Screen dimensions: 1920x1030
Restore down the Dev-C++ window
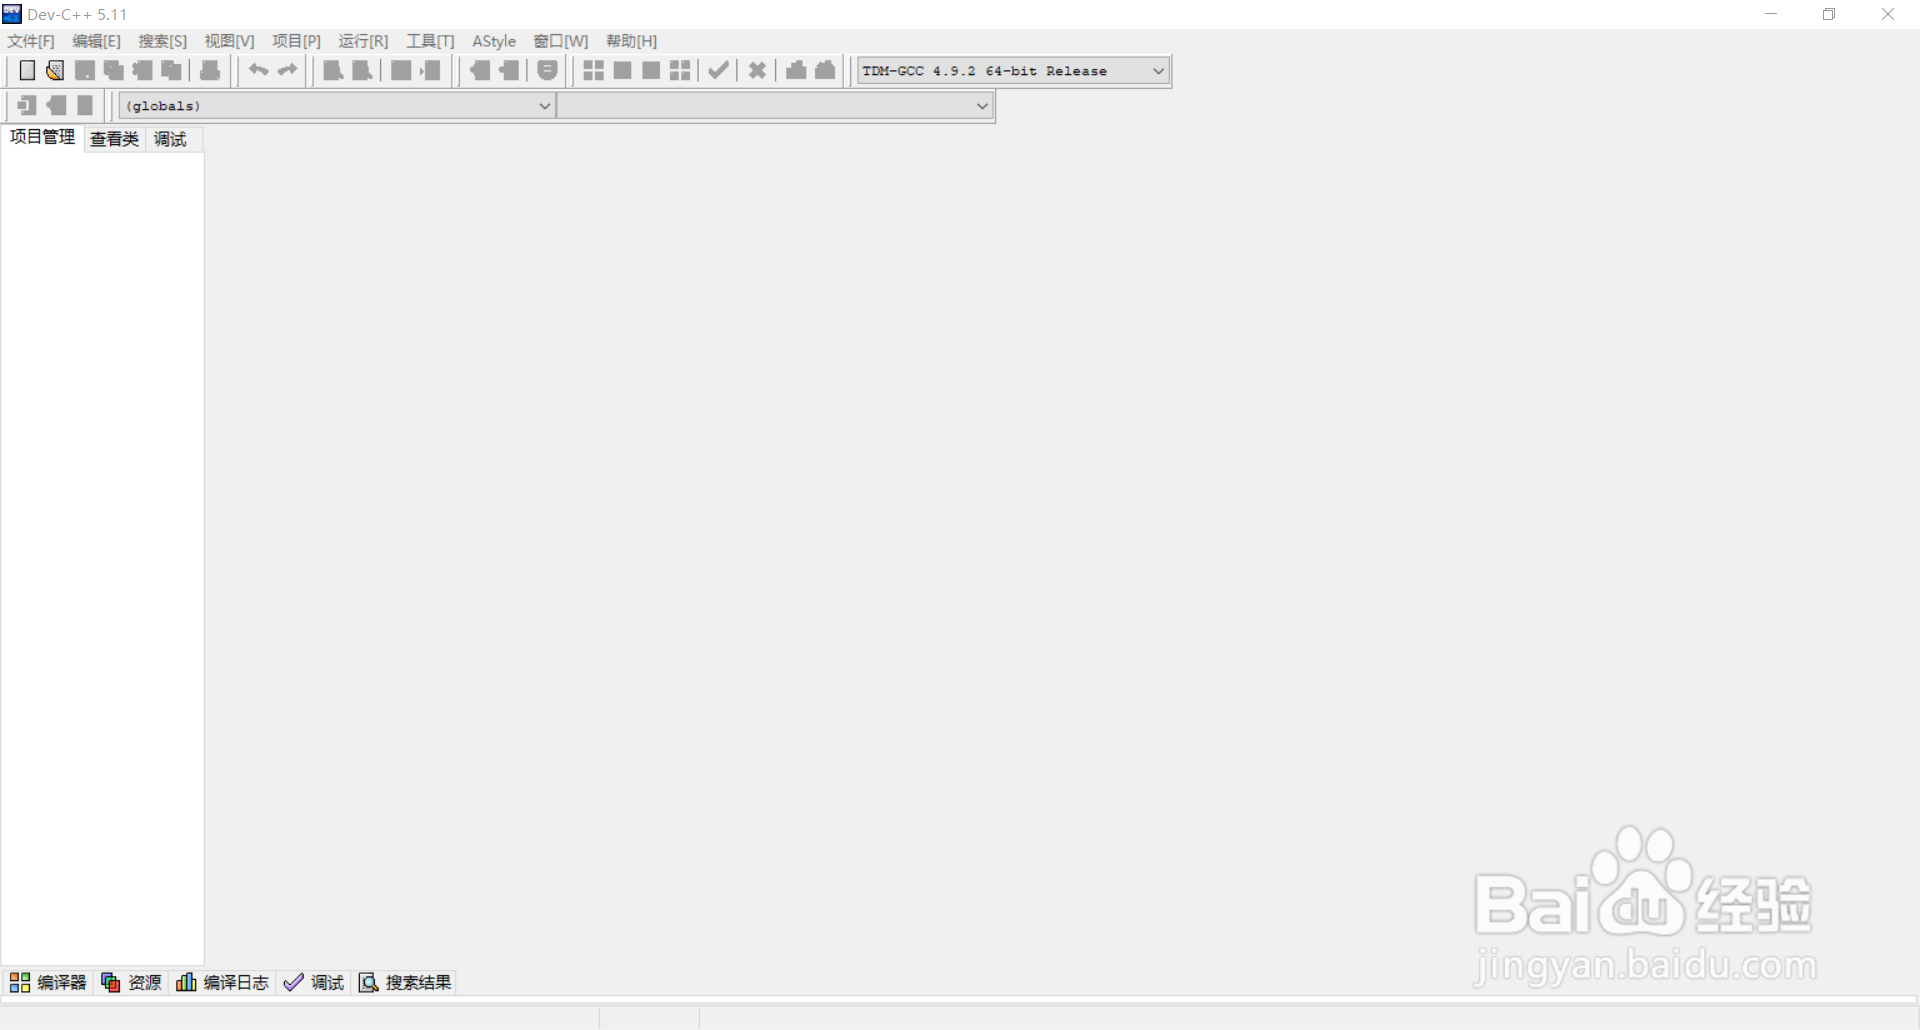click(1829, 14)
